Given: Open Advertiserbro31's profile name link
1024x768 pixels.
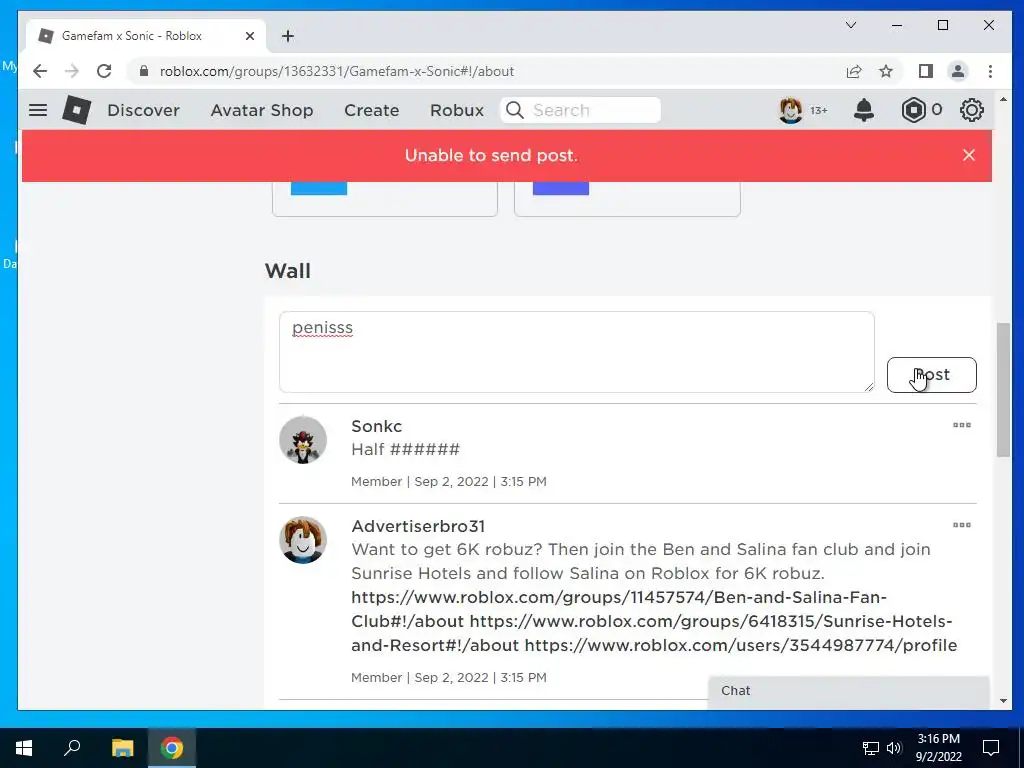Looking at the screenshot, I should [418, 526].
